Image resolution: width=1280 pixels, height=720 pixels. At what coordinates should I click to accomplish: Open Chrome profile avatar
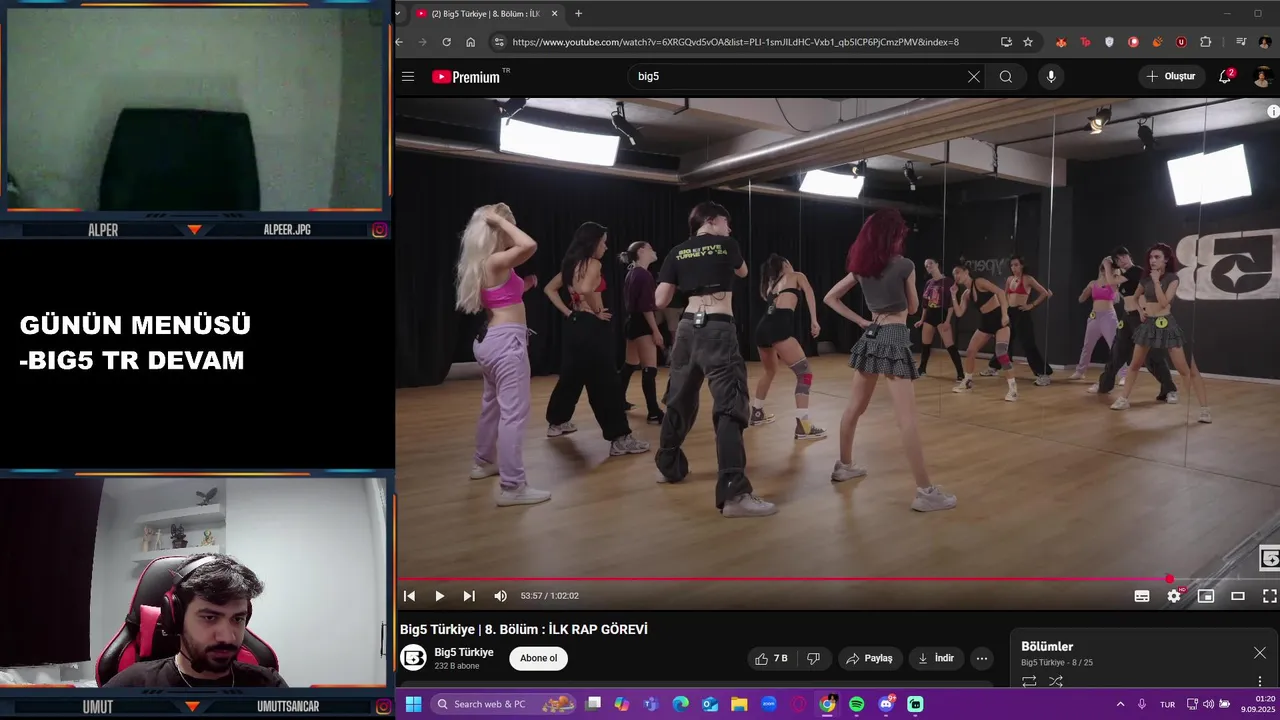(x=1265, y=42)
